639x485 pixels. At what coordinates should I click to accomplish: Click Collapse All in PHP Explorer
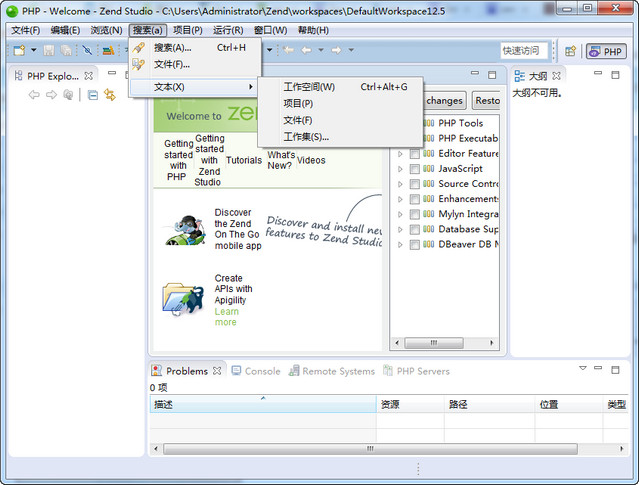(93, 95)
